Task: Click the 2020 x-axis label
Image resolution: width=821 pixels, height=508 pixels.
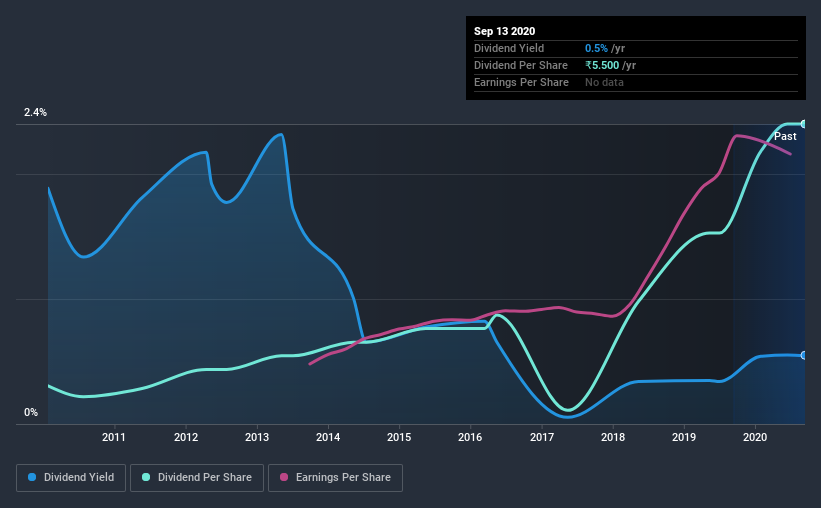Action: [x=755, y=437]
